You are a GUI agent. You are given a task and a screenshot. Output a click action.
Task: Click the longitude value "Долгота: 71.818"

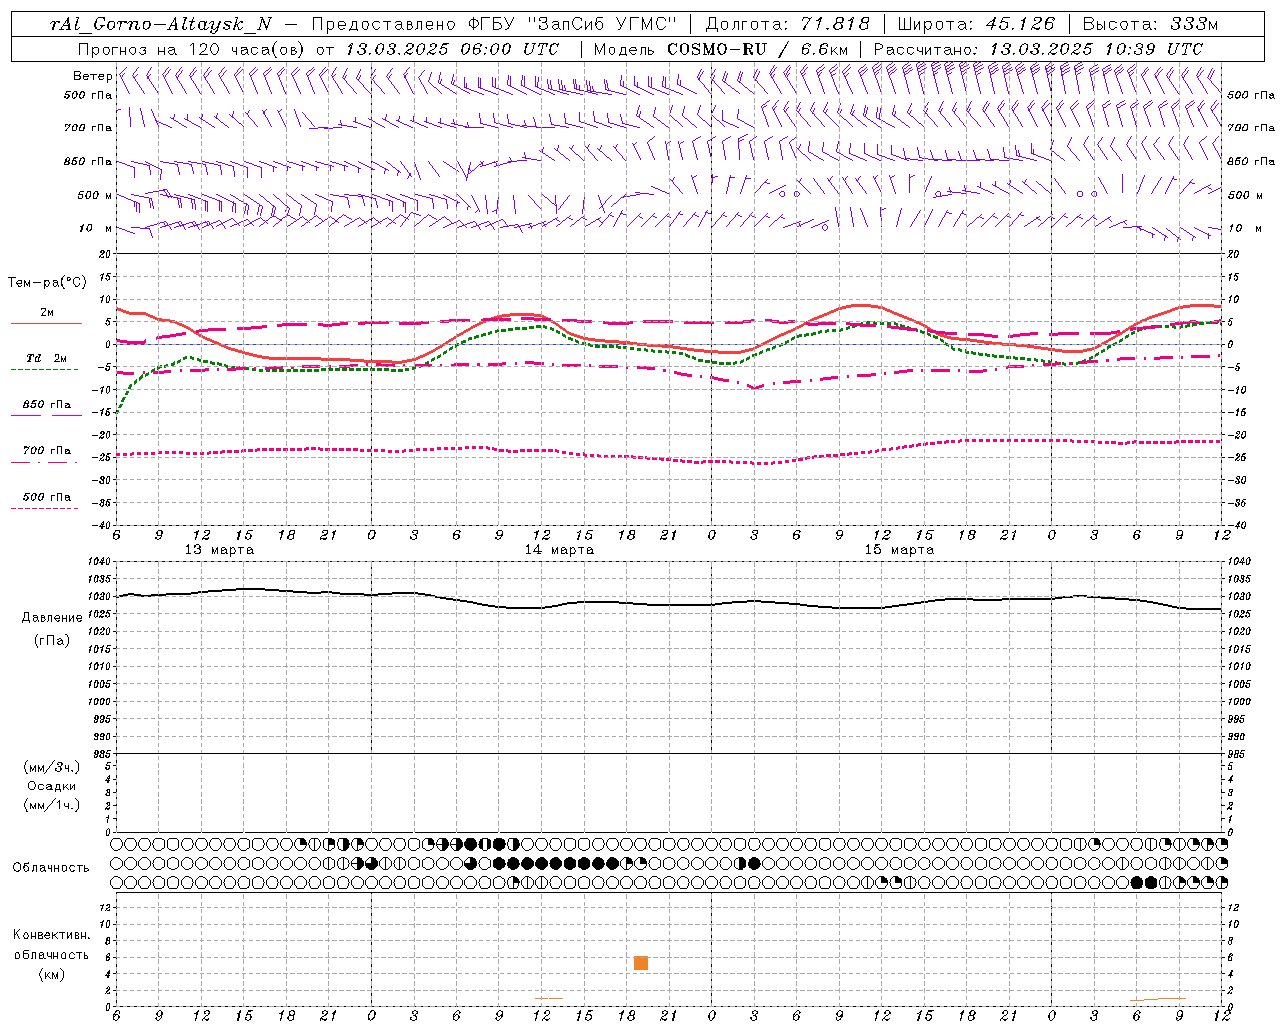point(788,25)
